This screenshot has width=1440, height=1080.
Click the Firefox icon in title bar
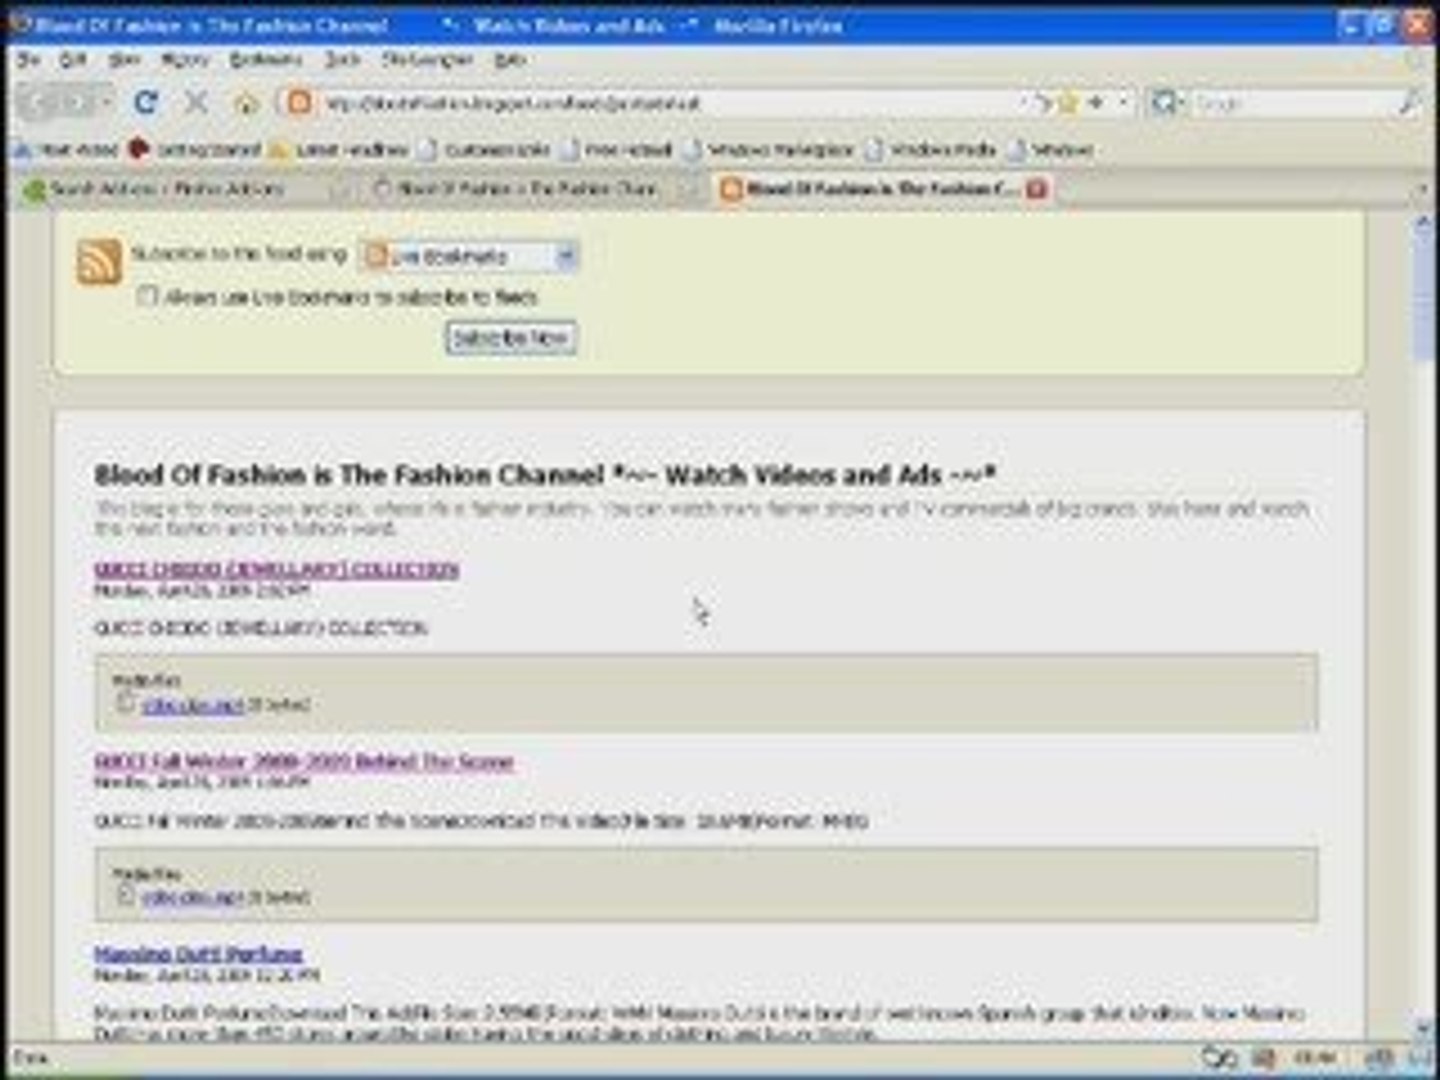tap(20, 25)
